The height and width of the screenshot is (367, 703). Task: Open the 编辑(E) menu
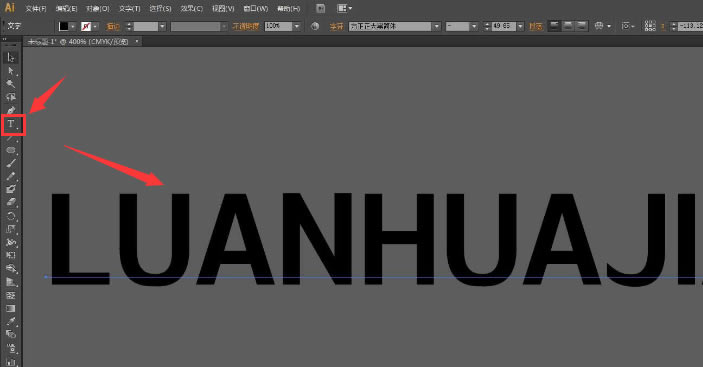pyautogui.click(x=67, y=9)
